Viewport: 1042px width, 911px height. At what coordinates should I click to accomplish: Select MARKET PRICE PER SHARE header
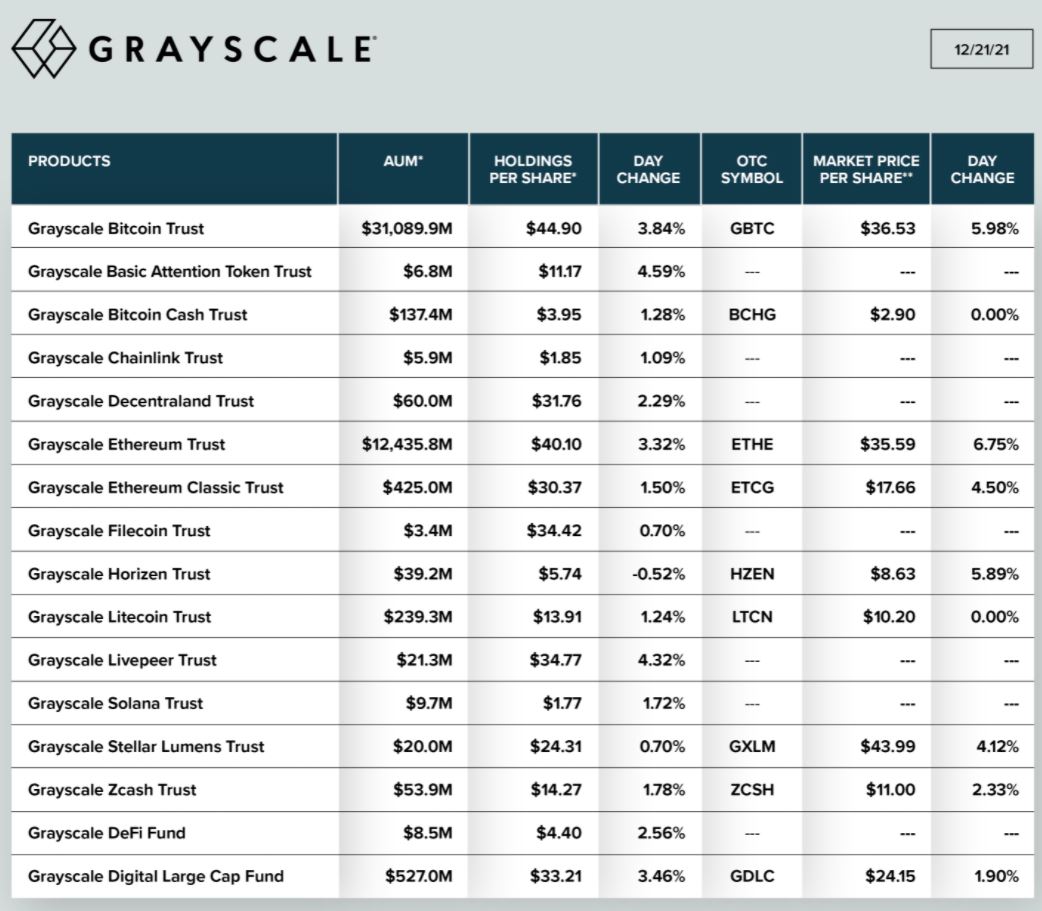pos(866,169)
